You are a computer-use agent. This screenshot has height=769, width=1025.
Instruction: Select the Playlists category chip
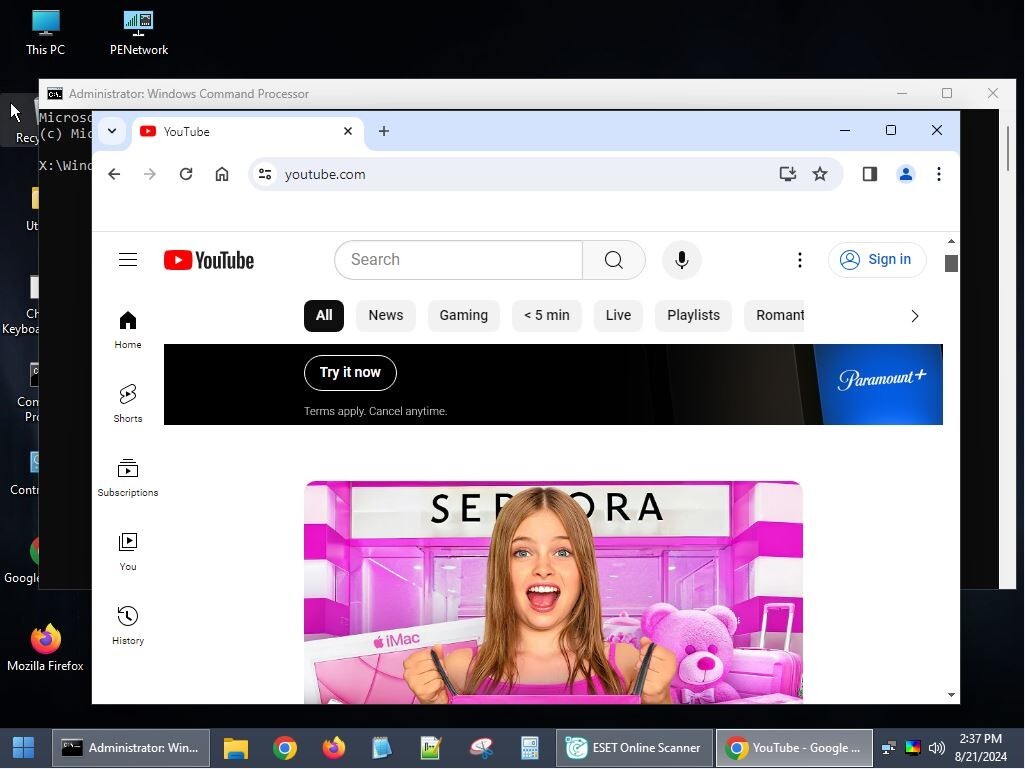(693, 315)
